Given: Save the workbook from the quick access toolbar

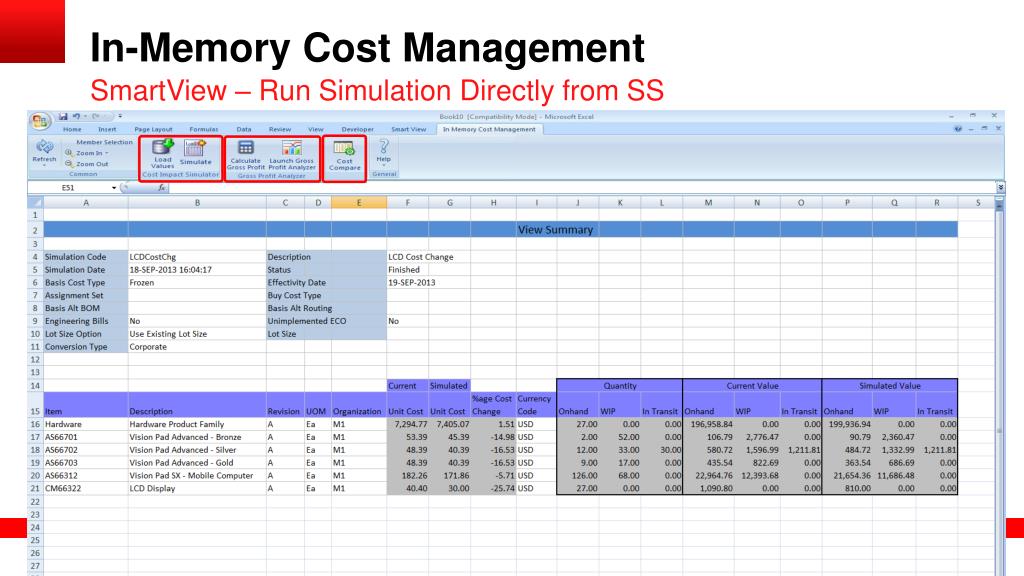Looking at the screenshot, I should [63, 117].
